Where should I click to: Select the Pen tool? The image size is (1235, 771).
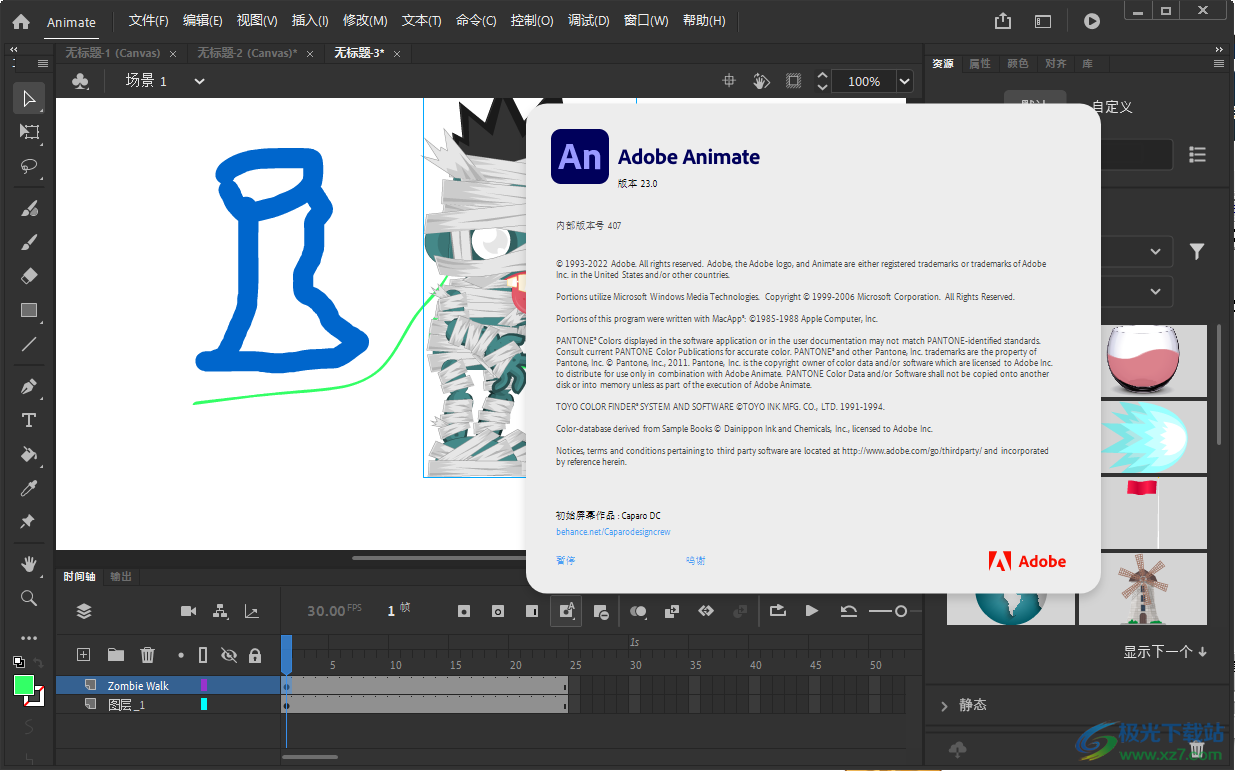pos(29,386)
